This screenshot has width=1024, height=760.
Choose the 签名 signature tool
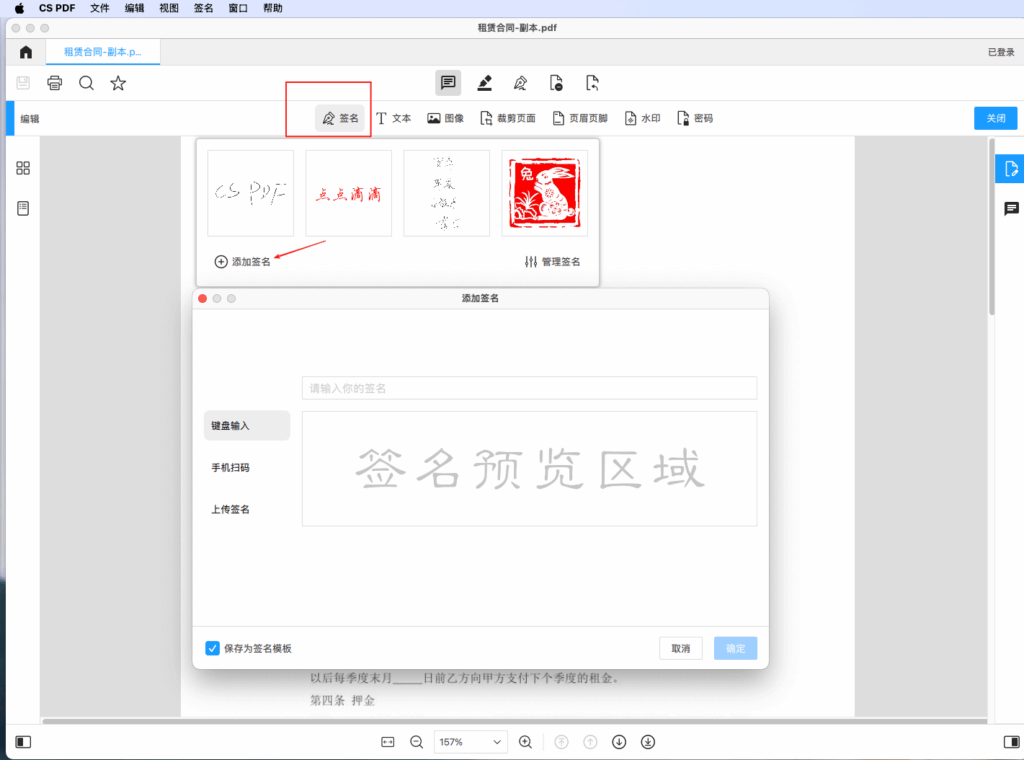340,118
